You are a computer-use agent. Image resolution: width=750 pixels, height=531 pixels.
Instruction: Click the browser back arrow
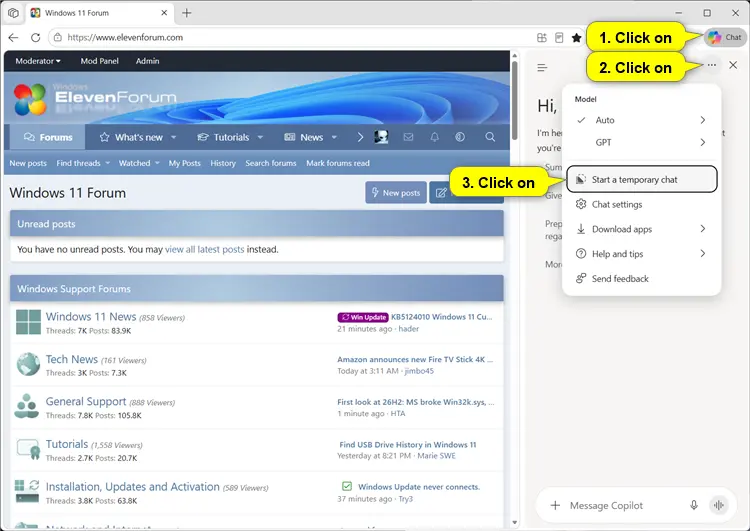coord(13,37)
